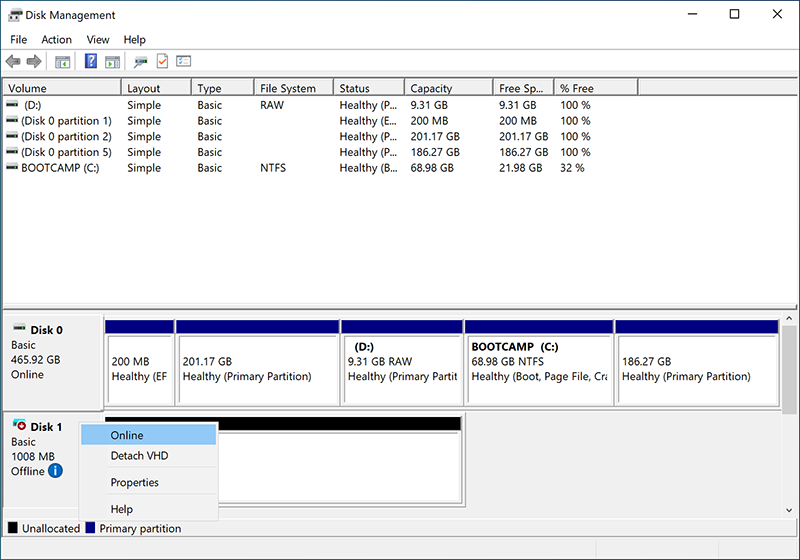Screen dimensions: 800x560
Task: Click the Rescan Disks toolbar icon
Action: point(141,62)
